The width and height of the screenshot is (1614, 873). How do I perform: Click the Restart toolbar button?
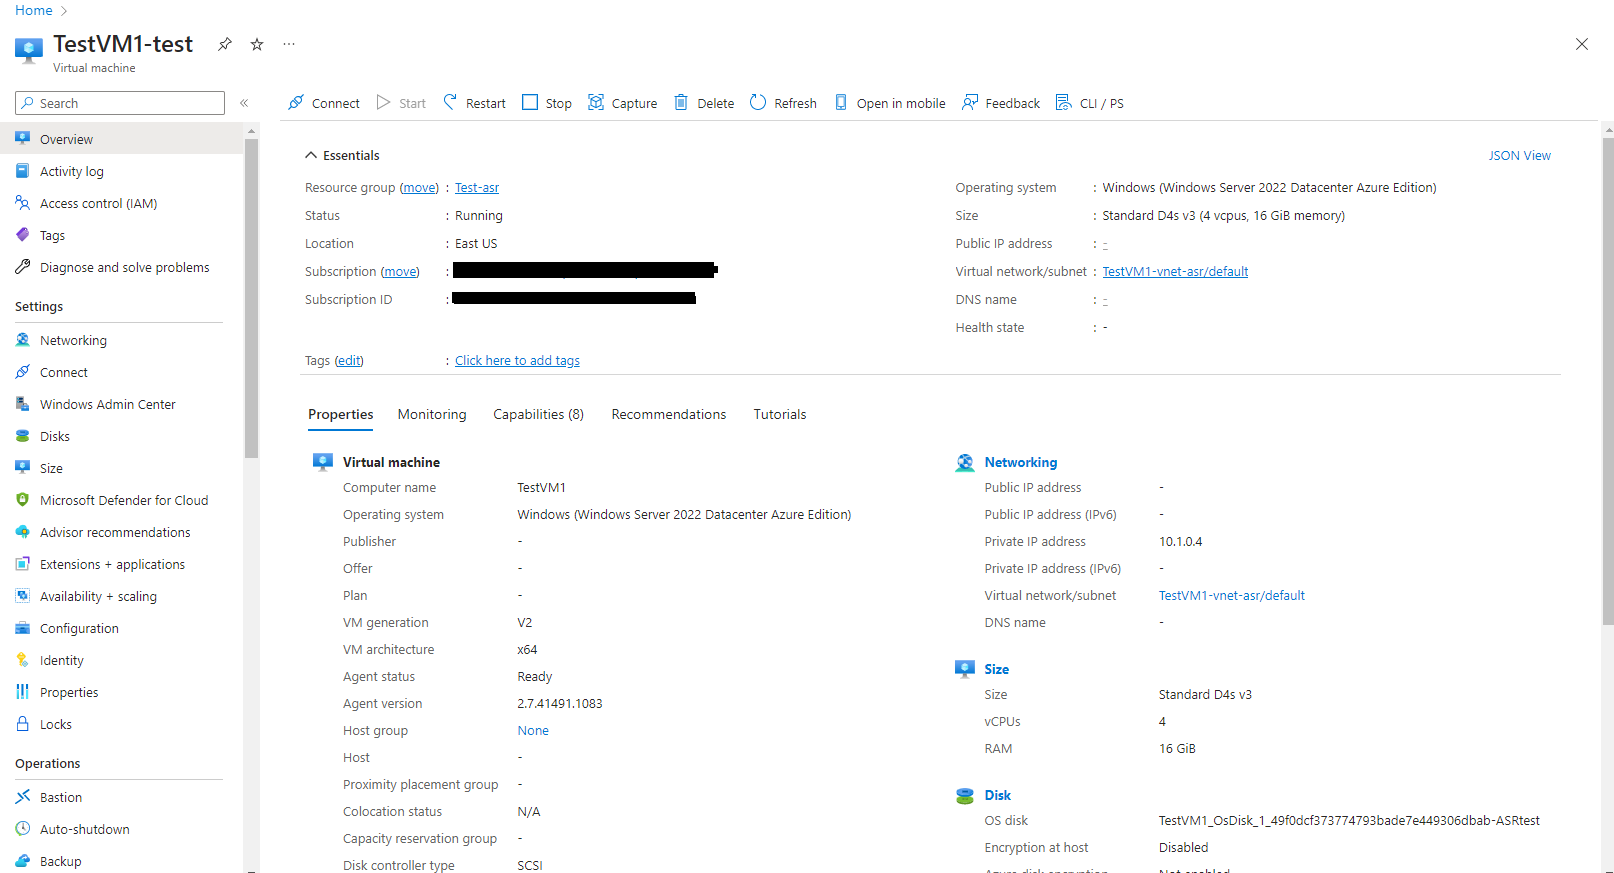click(x=474, y=103)
